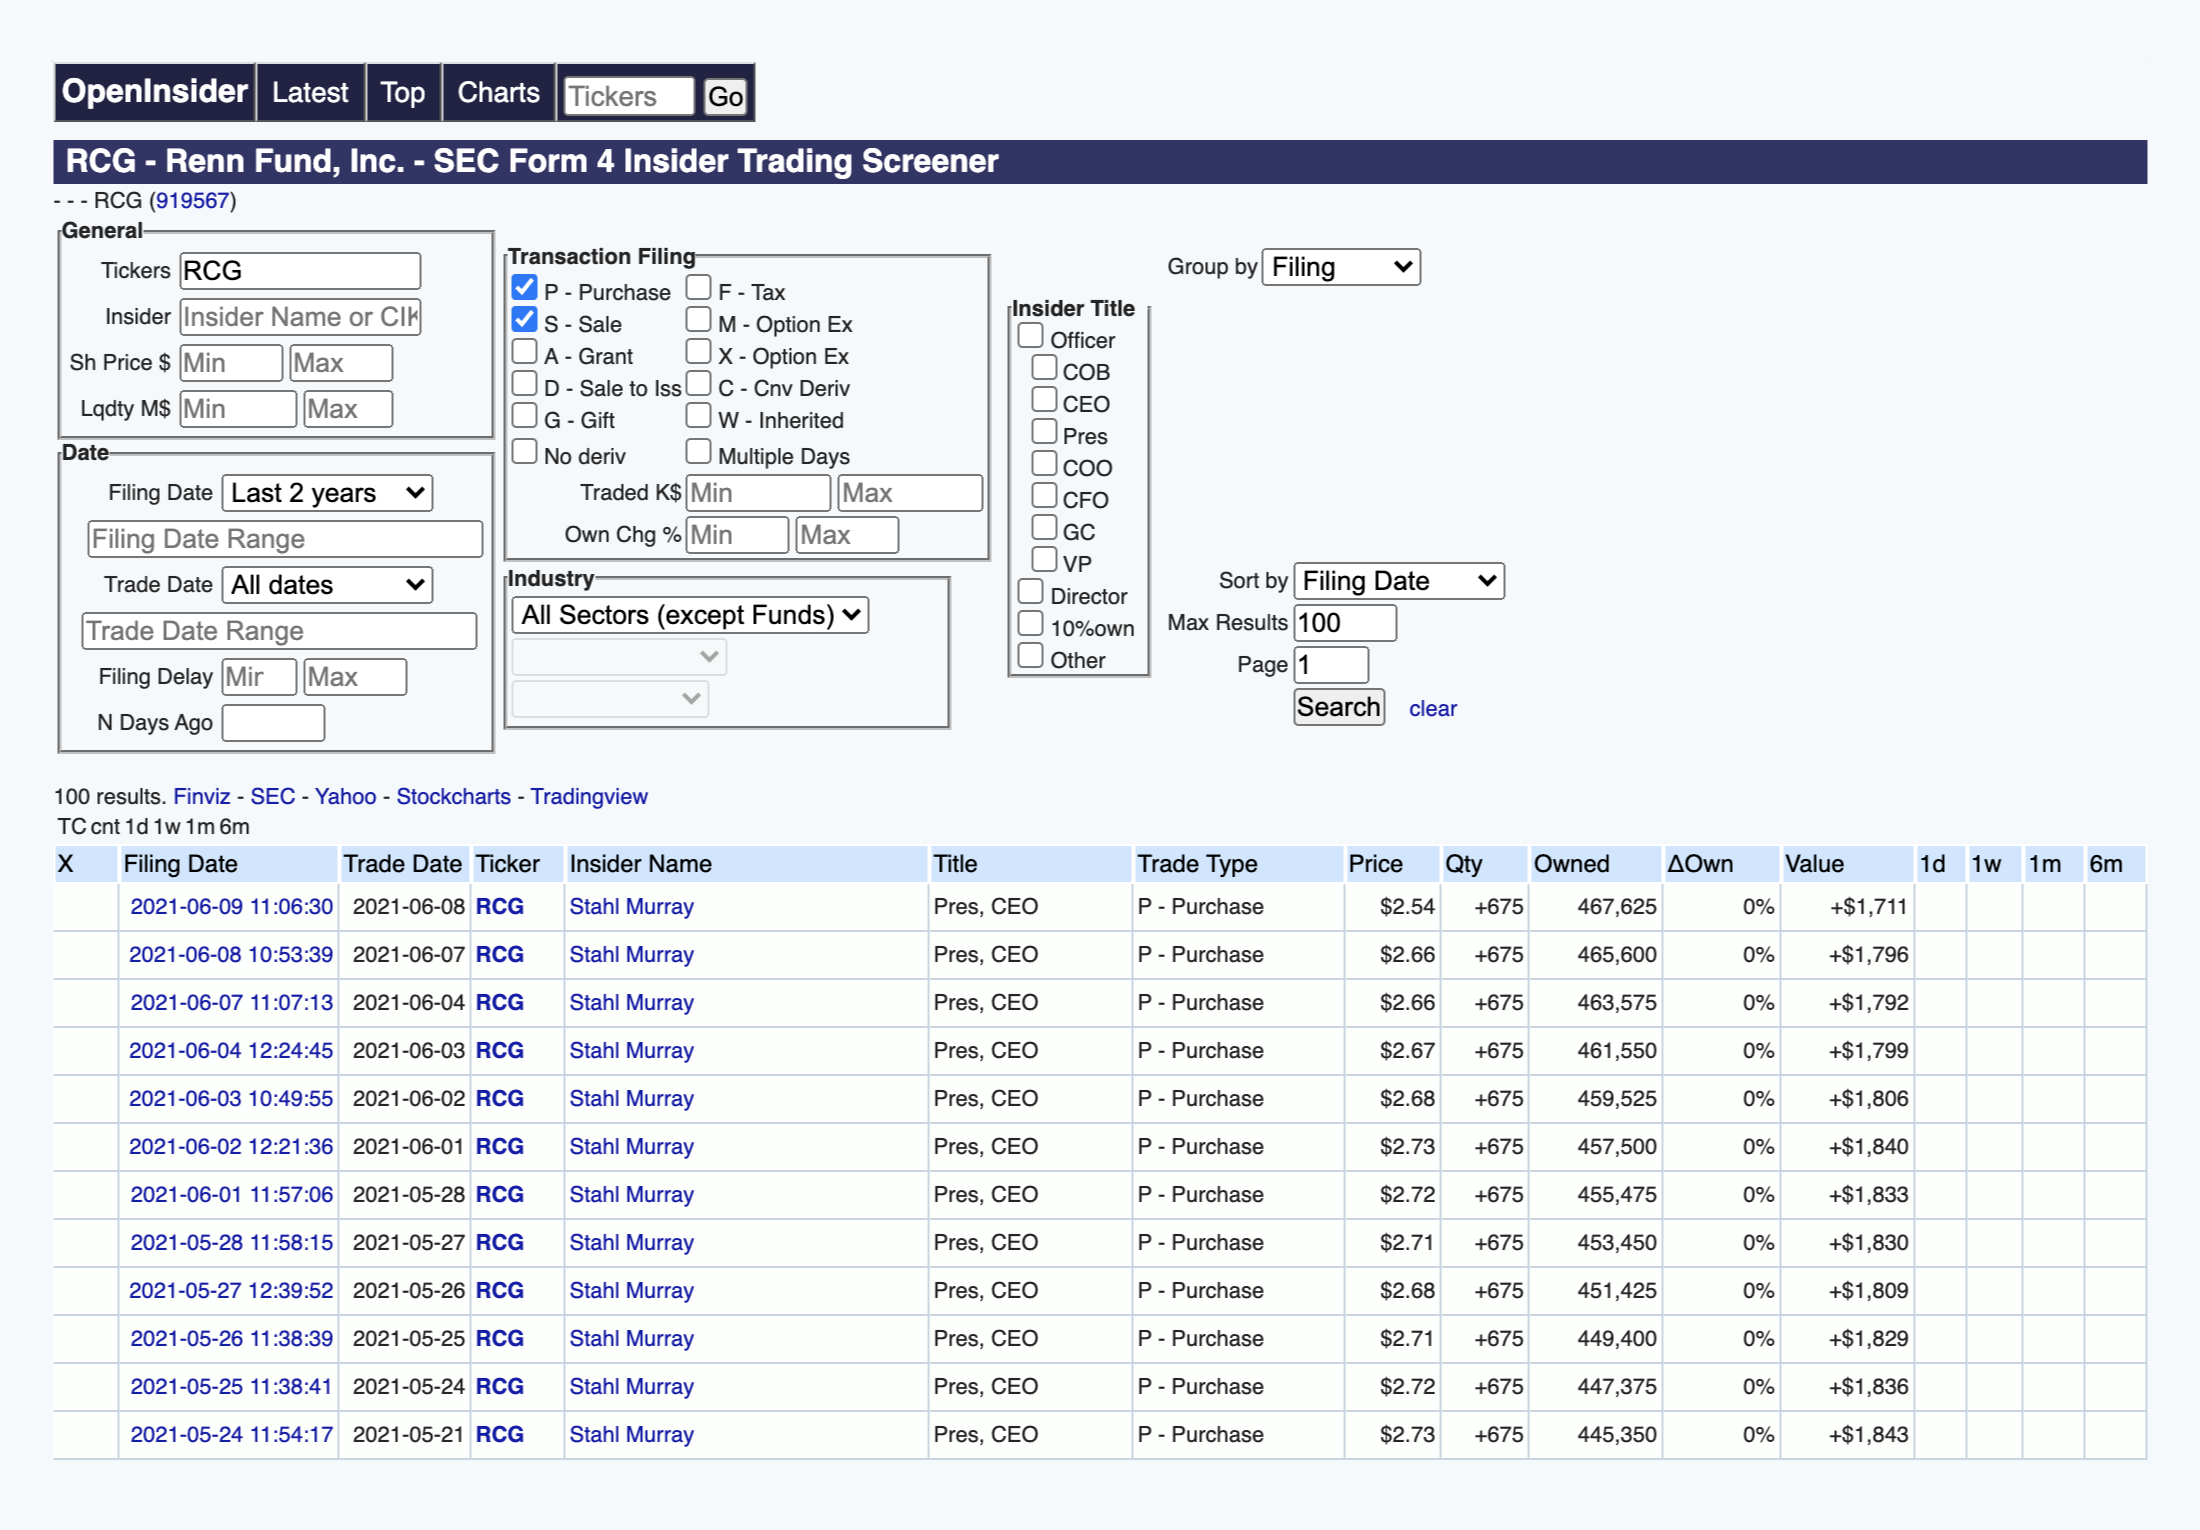Check the No deriv option
2200x1530 pixels.
click(x=524, y=452)
